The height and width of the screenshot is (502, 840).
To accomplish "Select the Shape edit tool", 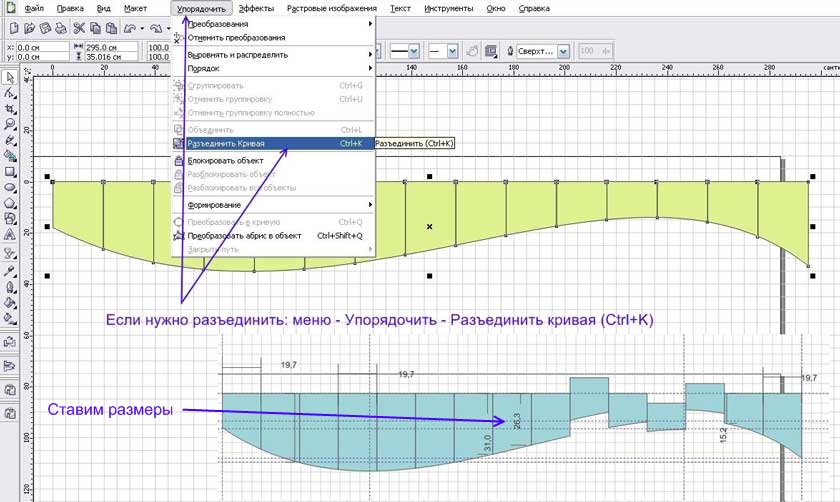I will (9, 92).
